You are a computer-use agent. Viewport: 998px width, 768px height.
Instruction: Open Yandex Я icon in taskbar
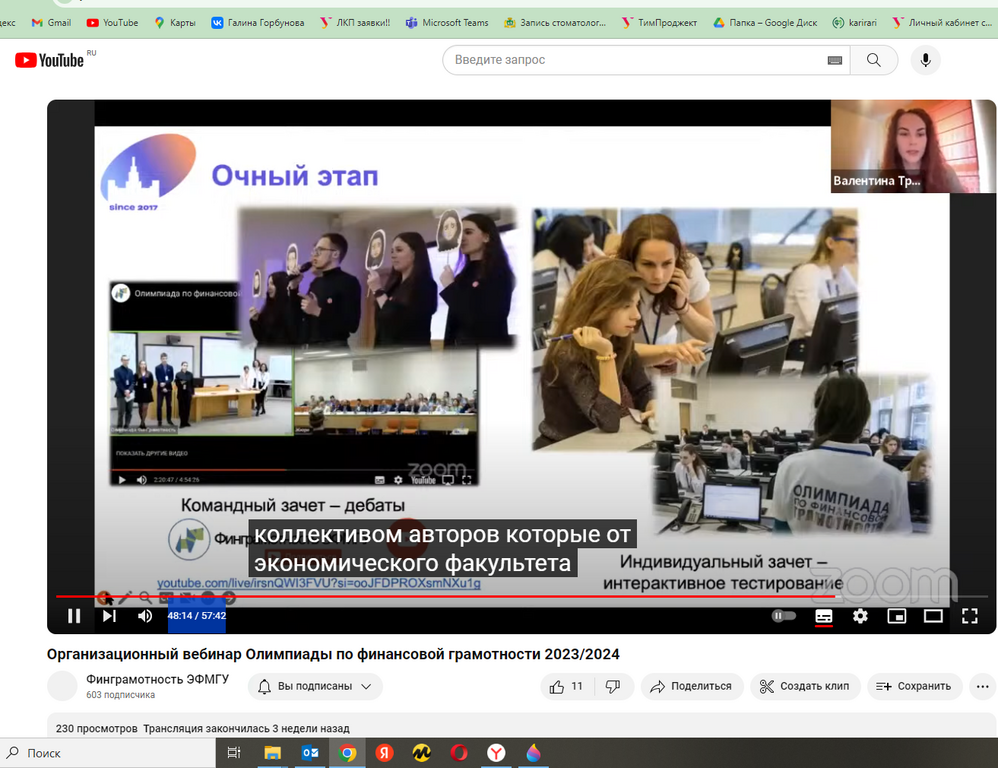pos(384,753)
